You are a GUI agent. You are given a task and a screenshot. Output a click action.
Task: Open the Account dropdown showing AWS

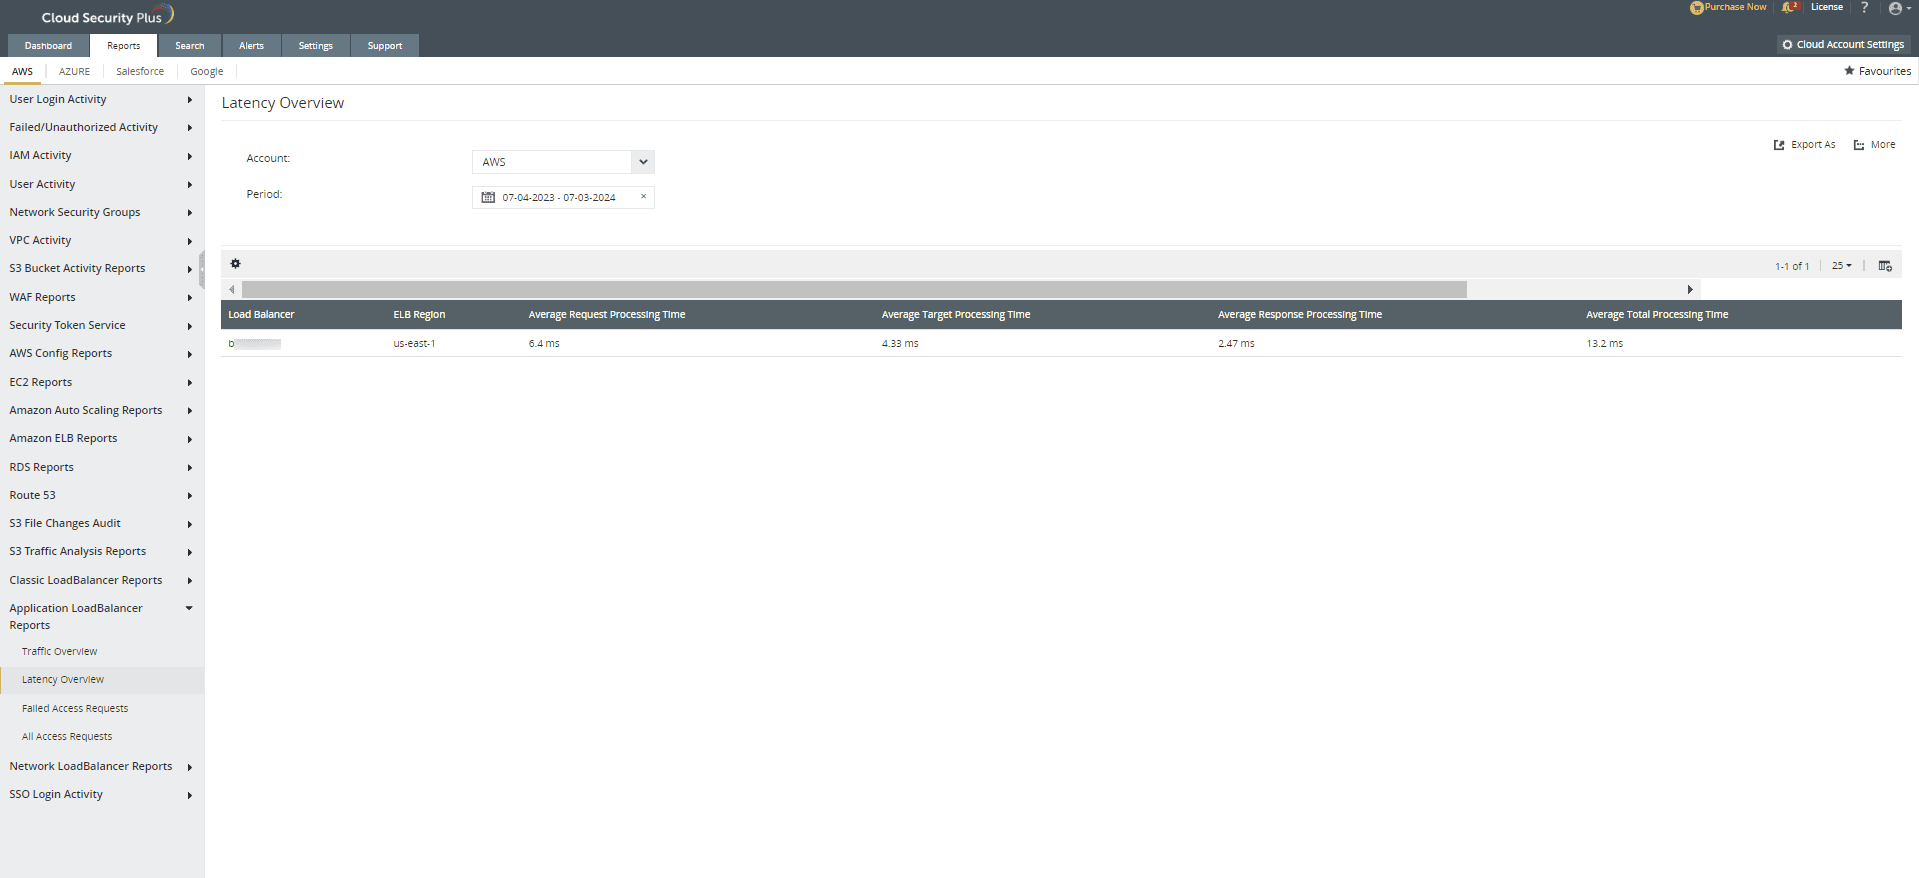point(563,162)
